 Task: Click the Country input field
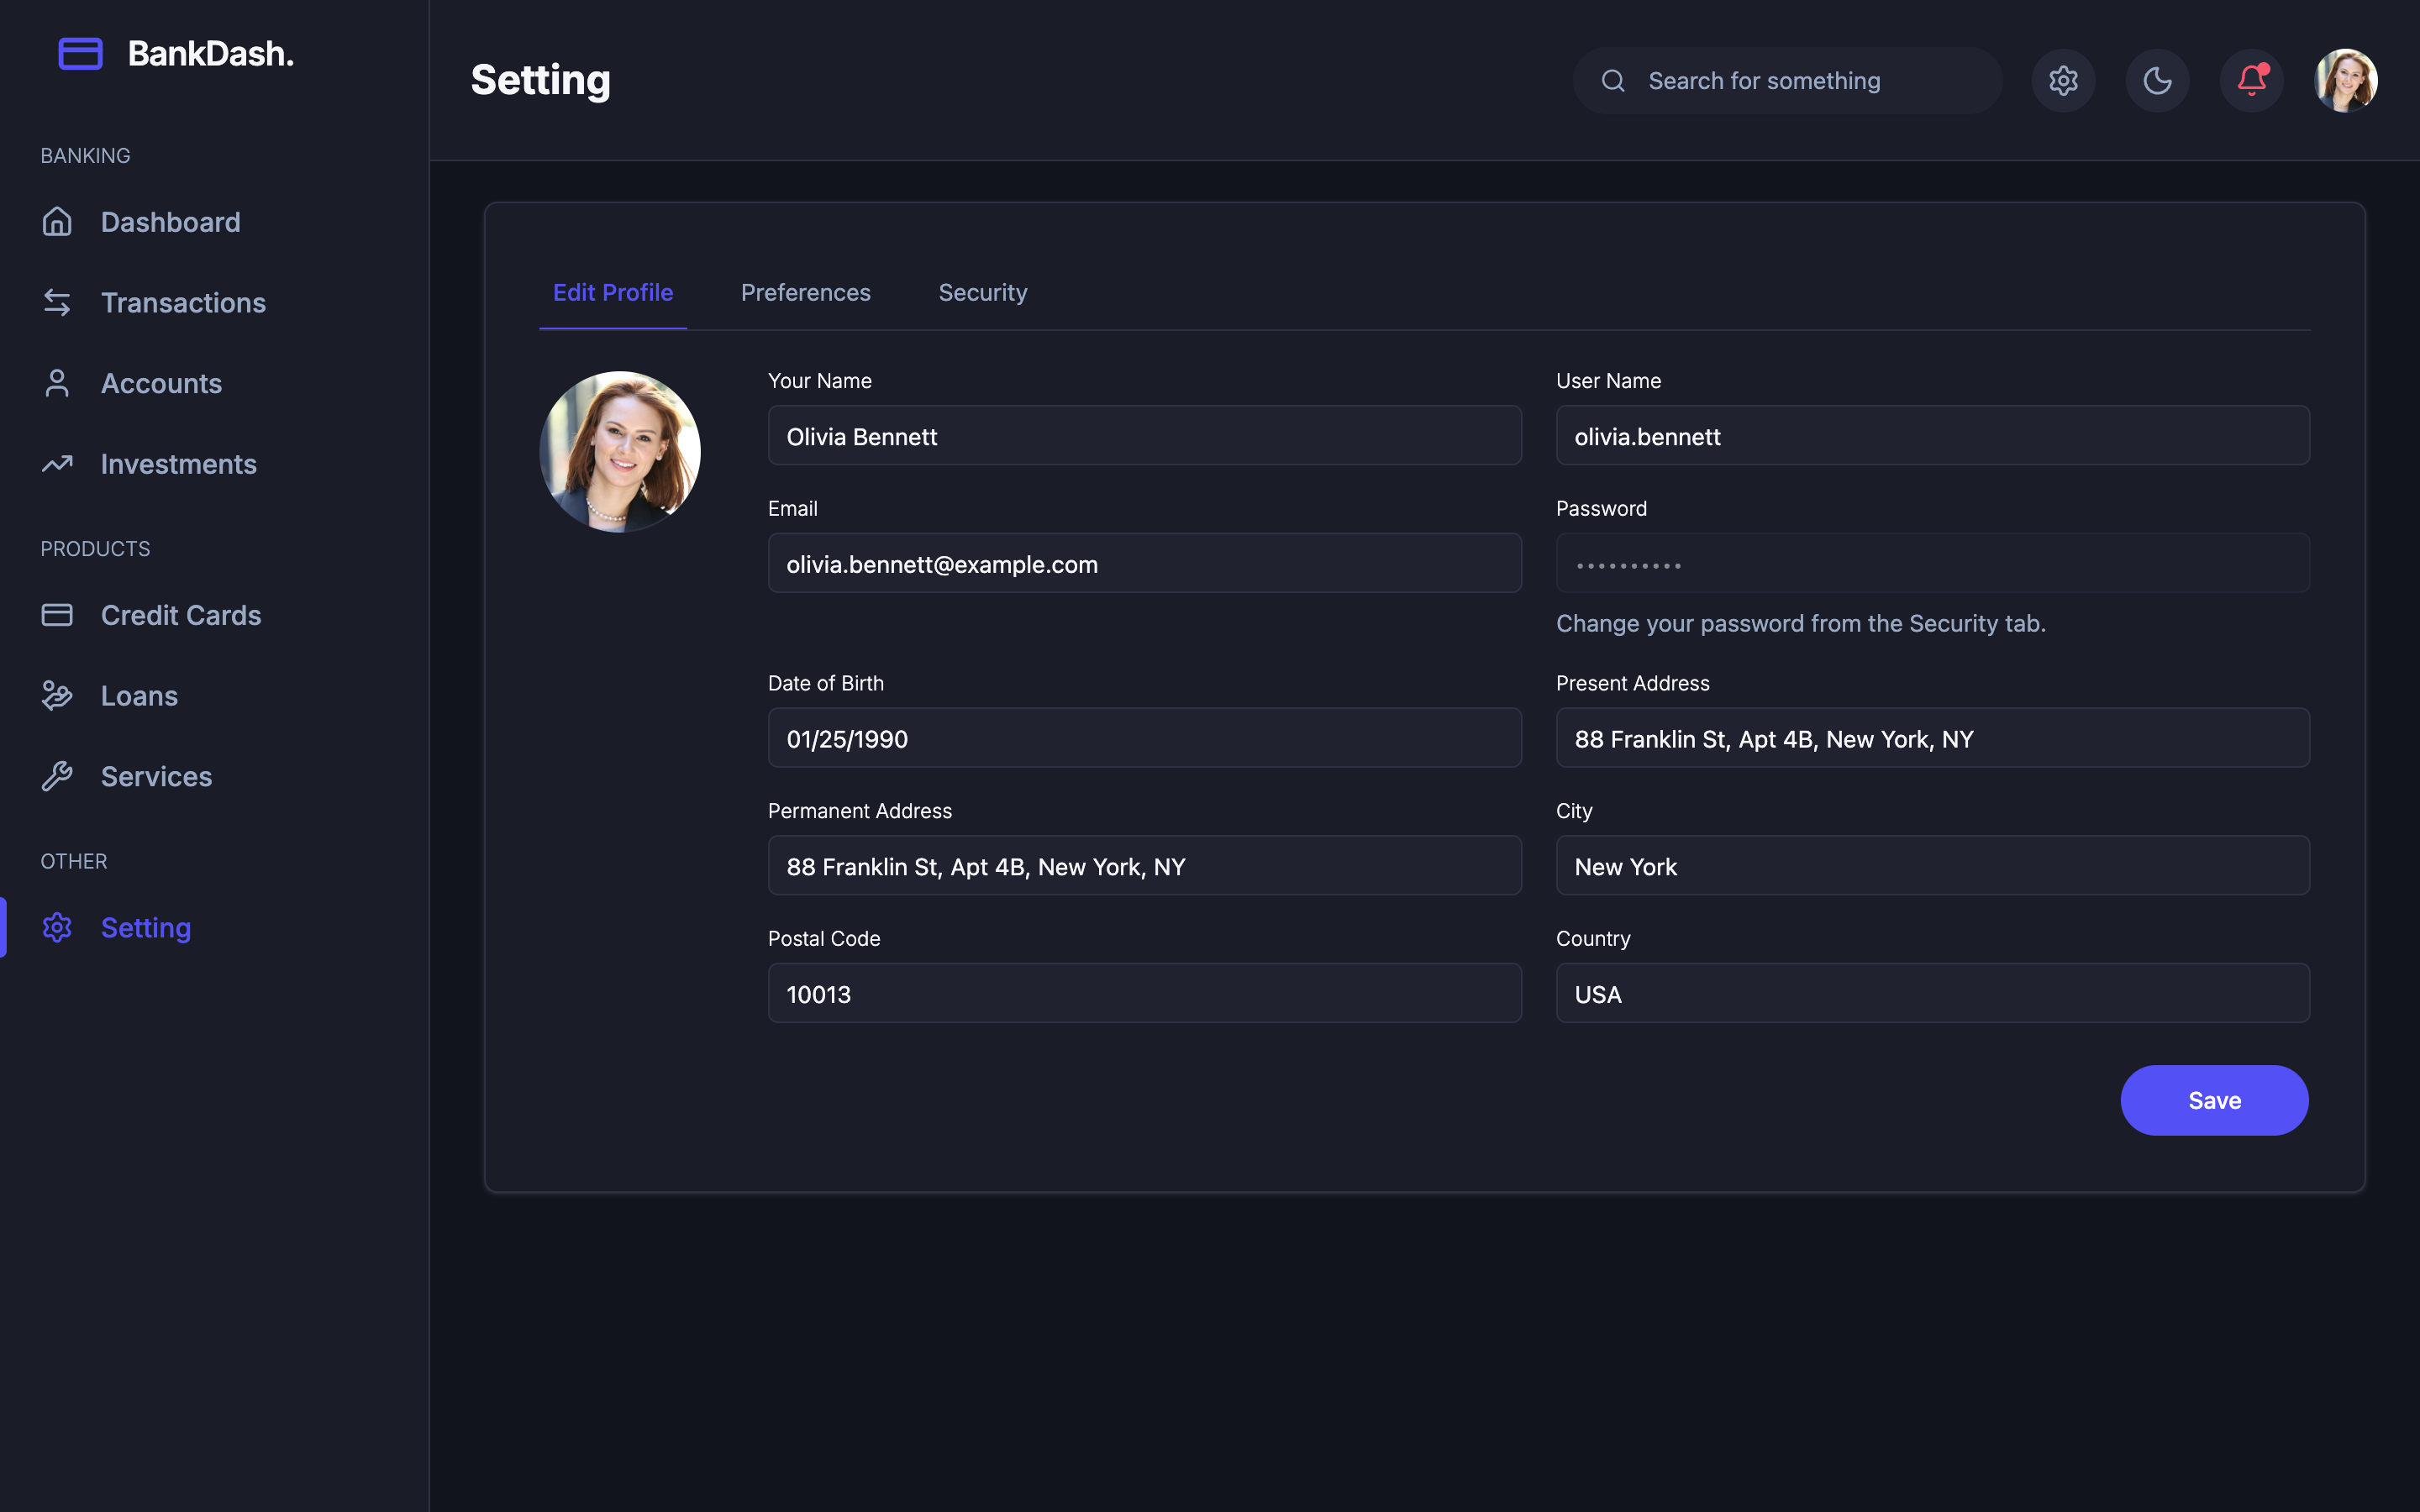click(1932, 993)
